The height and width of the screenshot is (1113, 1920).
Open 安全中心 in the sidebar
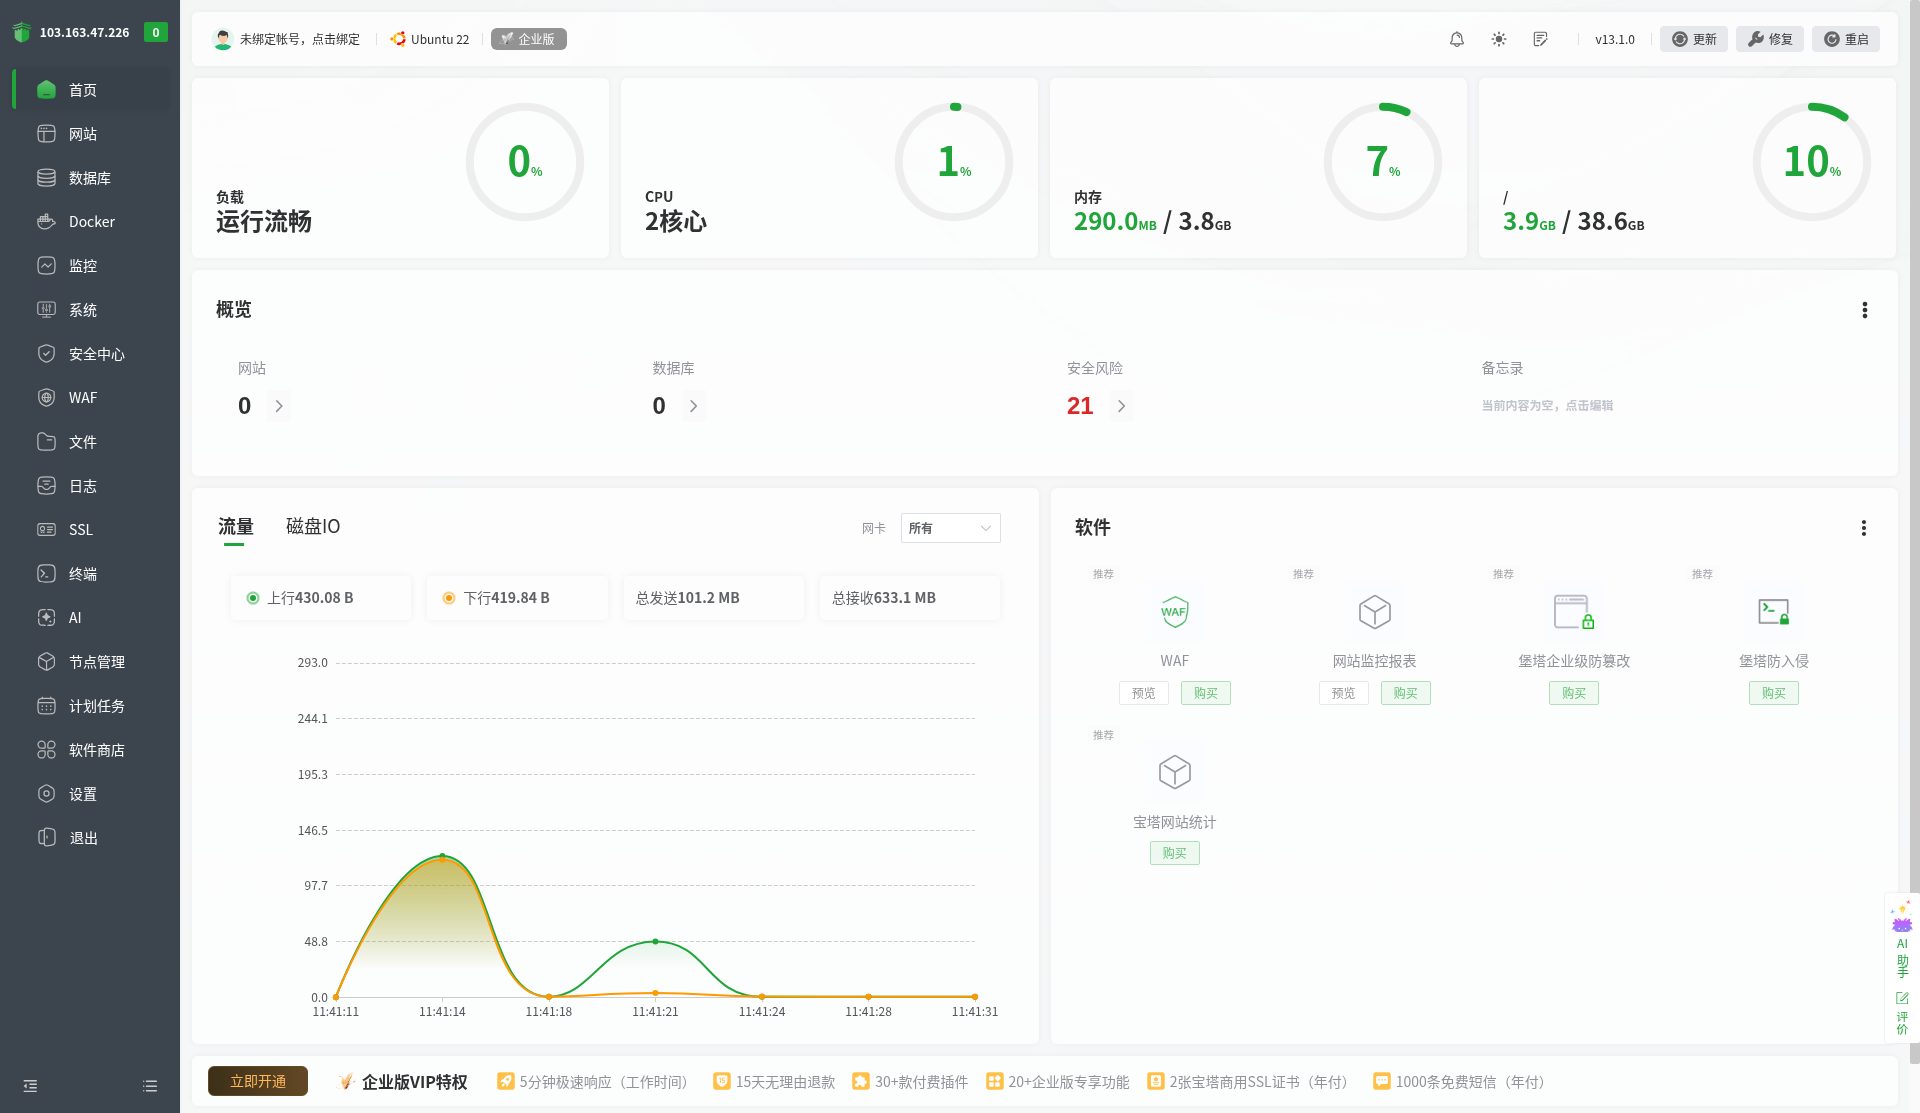pyautogui.click(x=90, y=354)
